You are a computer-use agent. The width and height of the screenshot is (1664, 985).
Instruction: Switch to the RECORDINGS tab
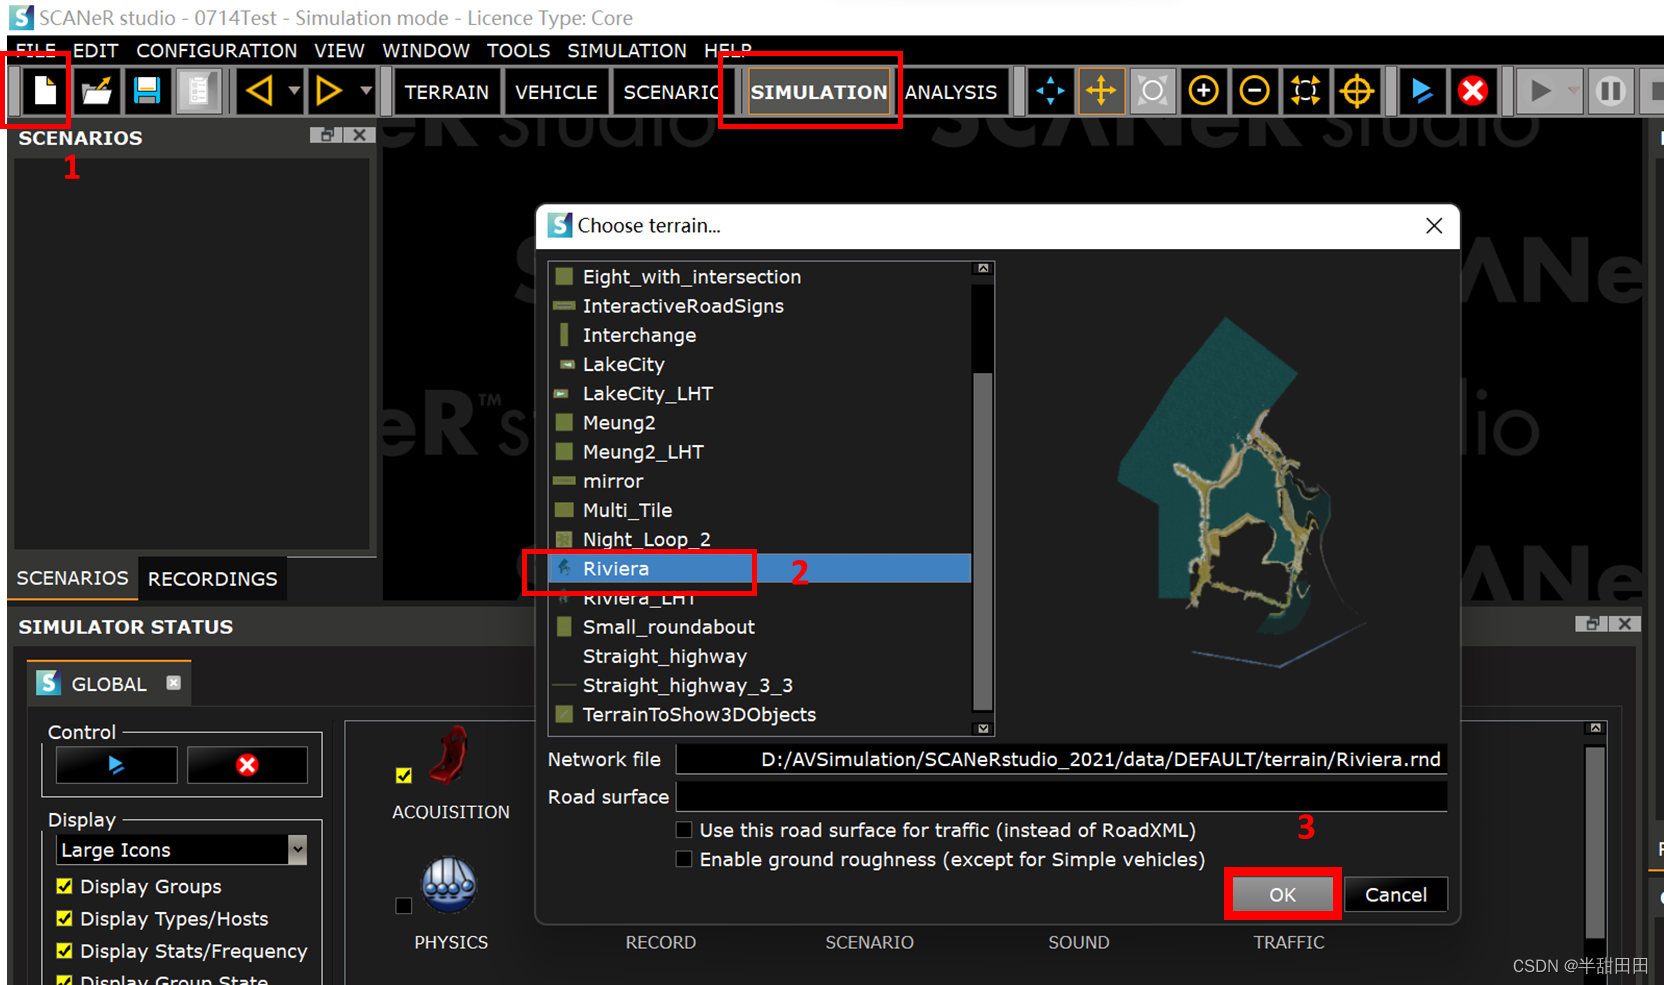coord(213,579)
